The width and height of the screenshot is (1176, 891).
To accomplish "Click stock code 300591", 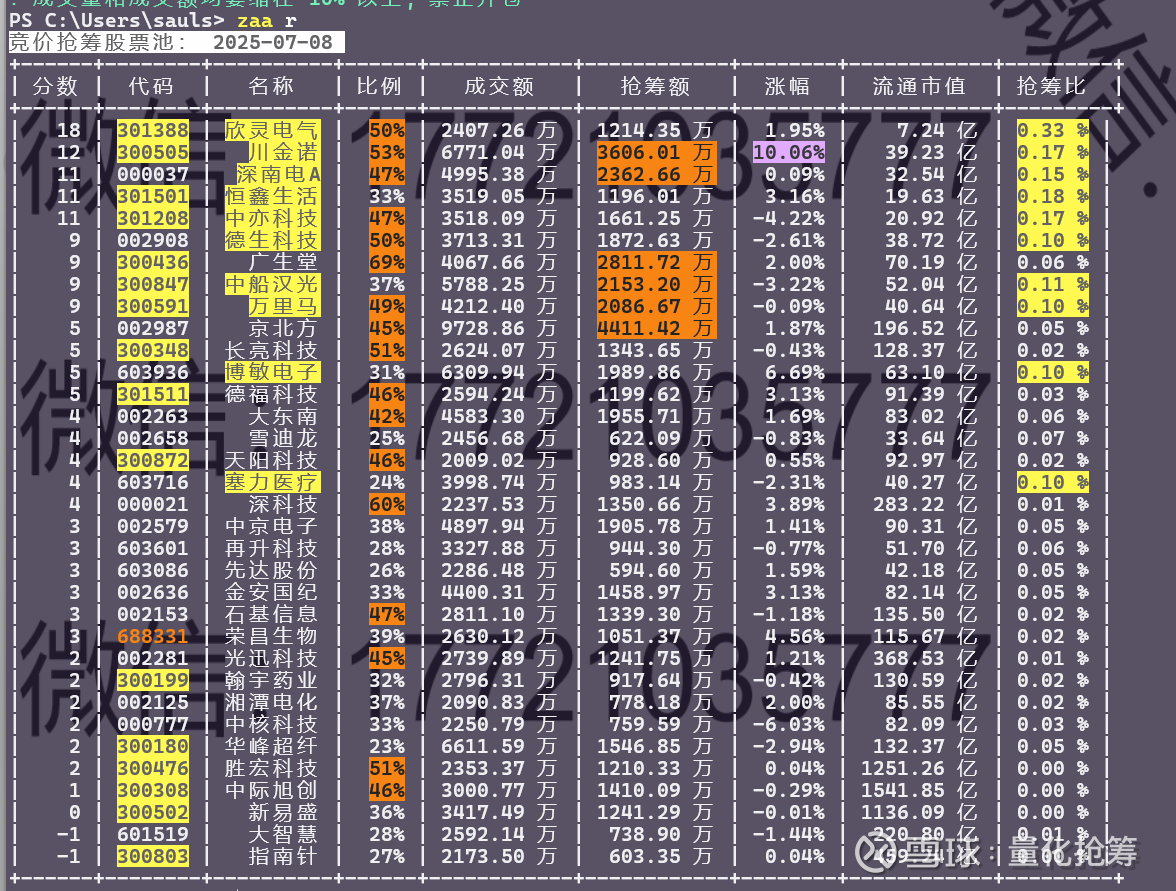I will pyautogui.click(x=153, y=307).
